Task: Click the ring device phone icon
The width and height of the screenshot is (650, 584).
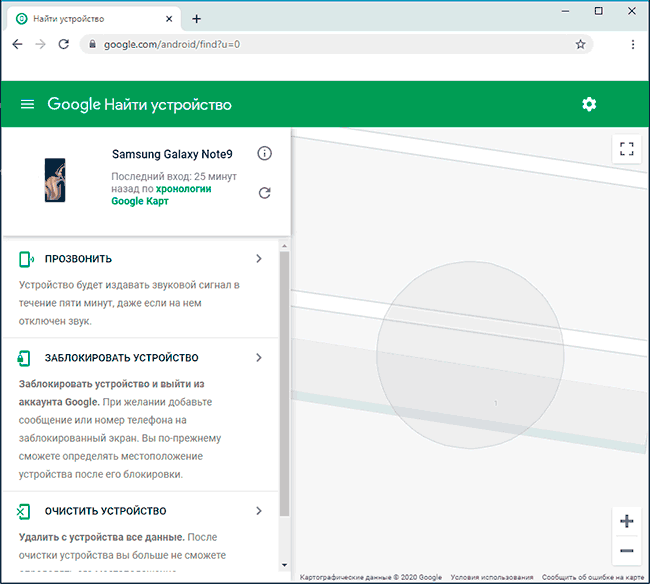Action: pos(27,259)
